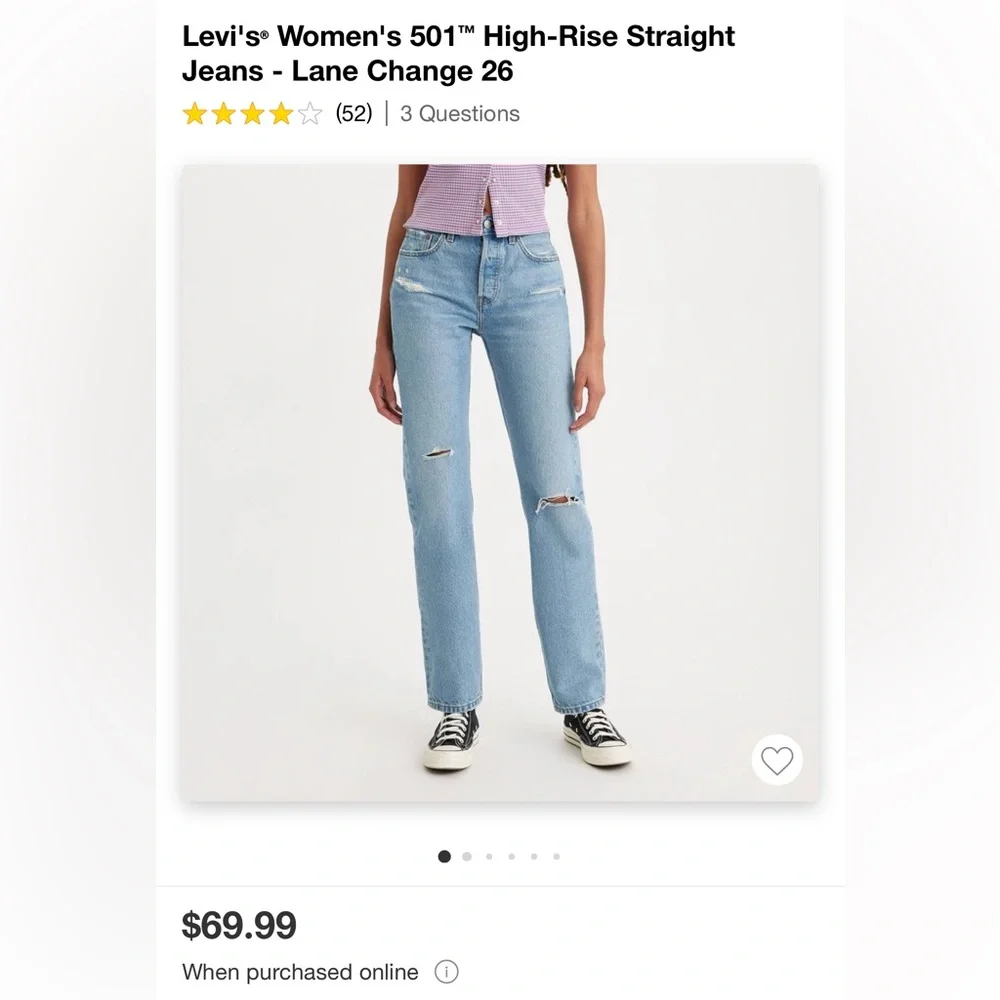Screen dimensions: 1000x1000
Task: Toggle the wishlist heart for these jeans
Action: [x=777, y=760]
